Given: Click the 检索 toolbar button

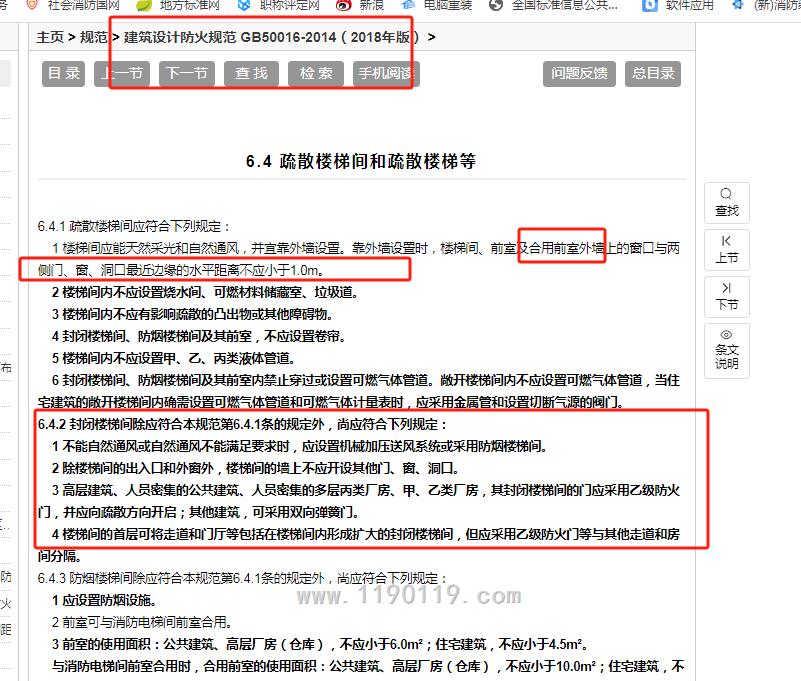Looking at the screenshot, I should coord(316,74).
